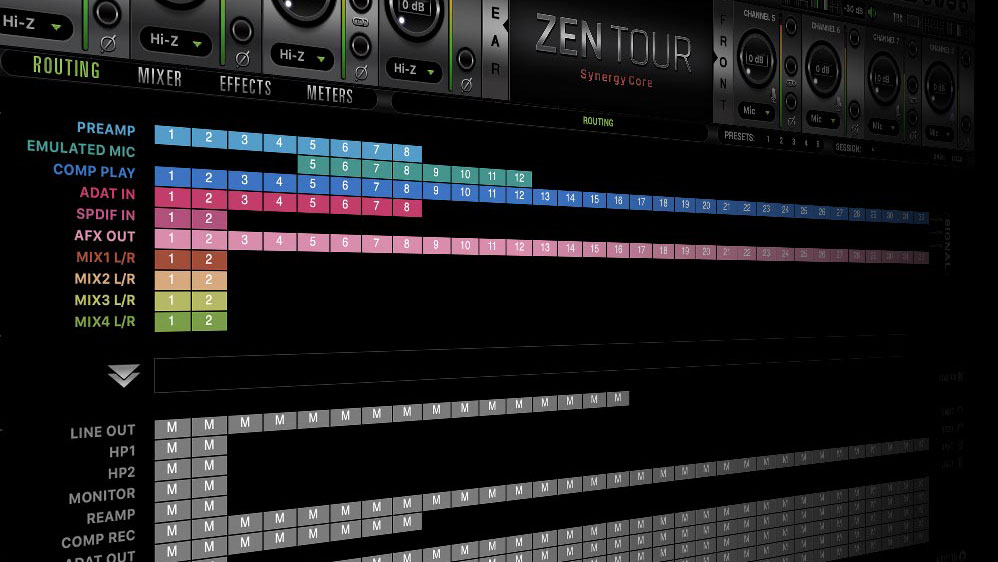
Task: Click first M cell in COMP REC row
Action: (x=172, y=531)
